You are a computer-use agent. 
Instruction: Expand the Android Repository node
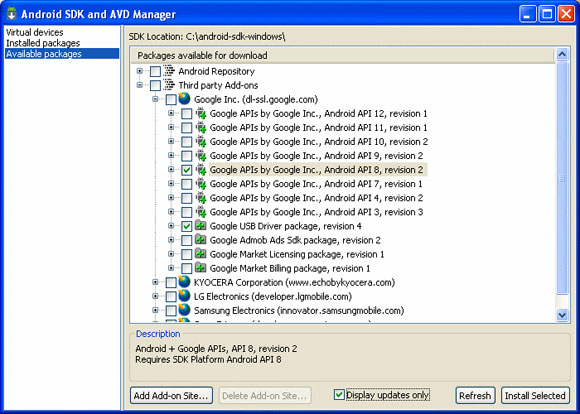[x=139, y=71]
